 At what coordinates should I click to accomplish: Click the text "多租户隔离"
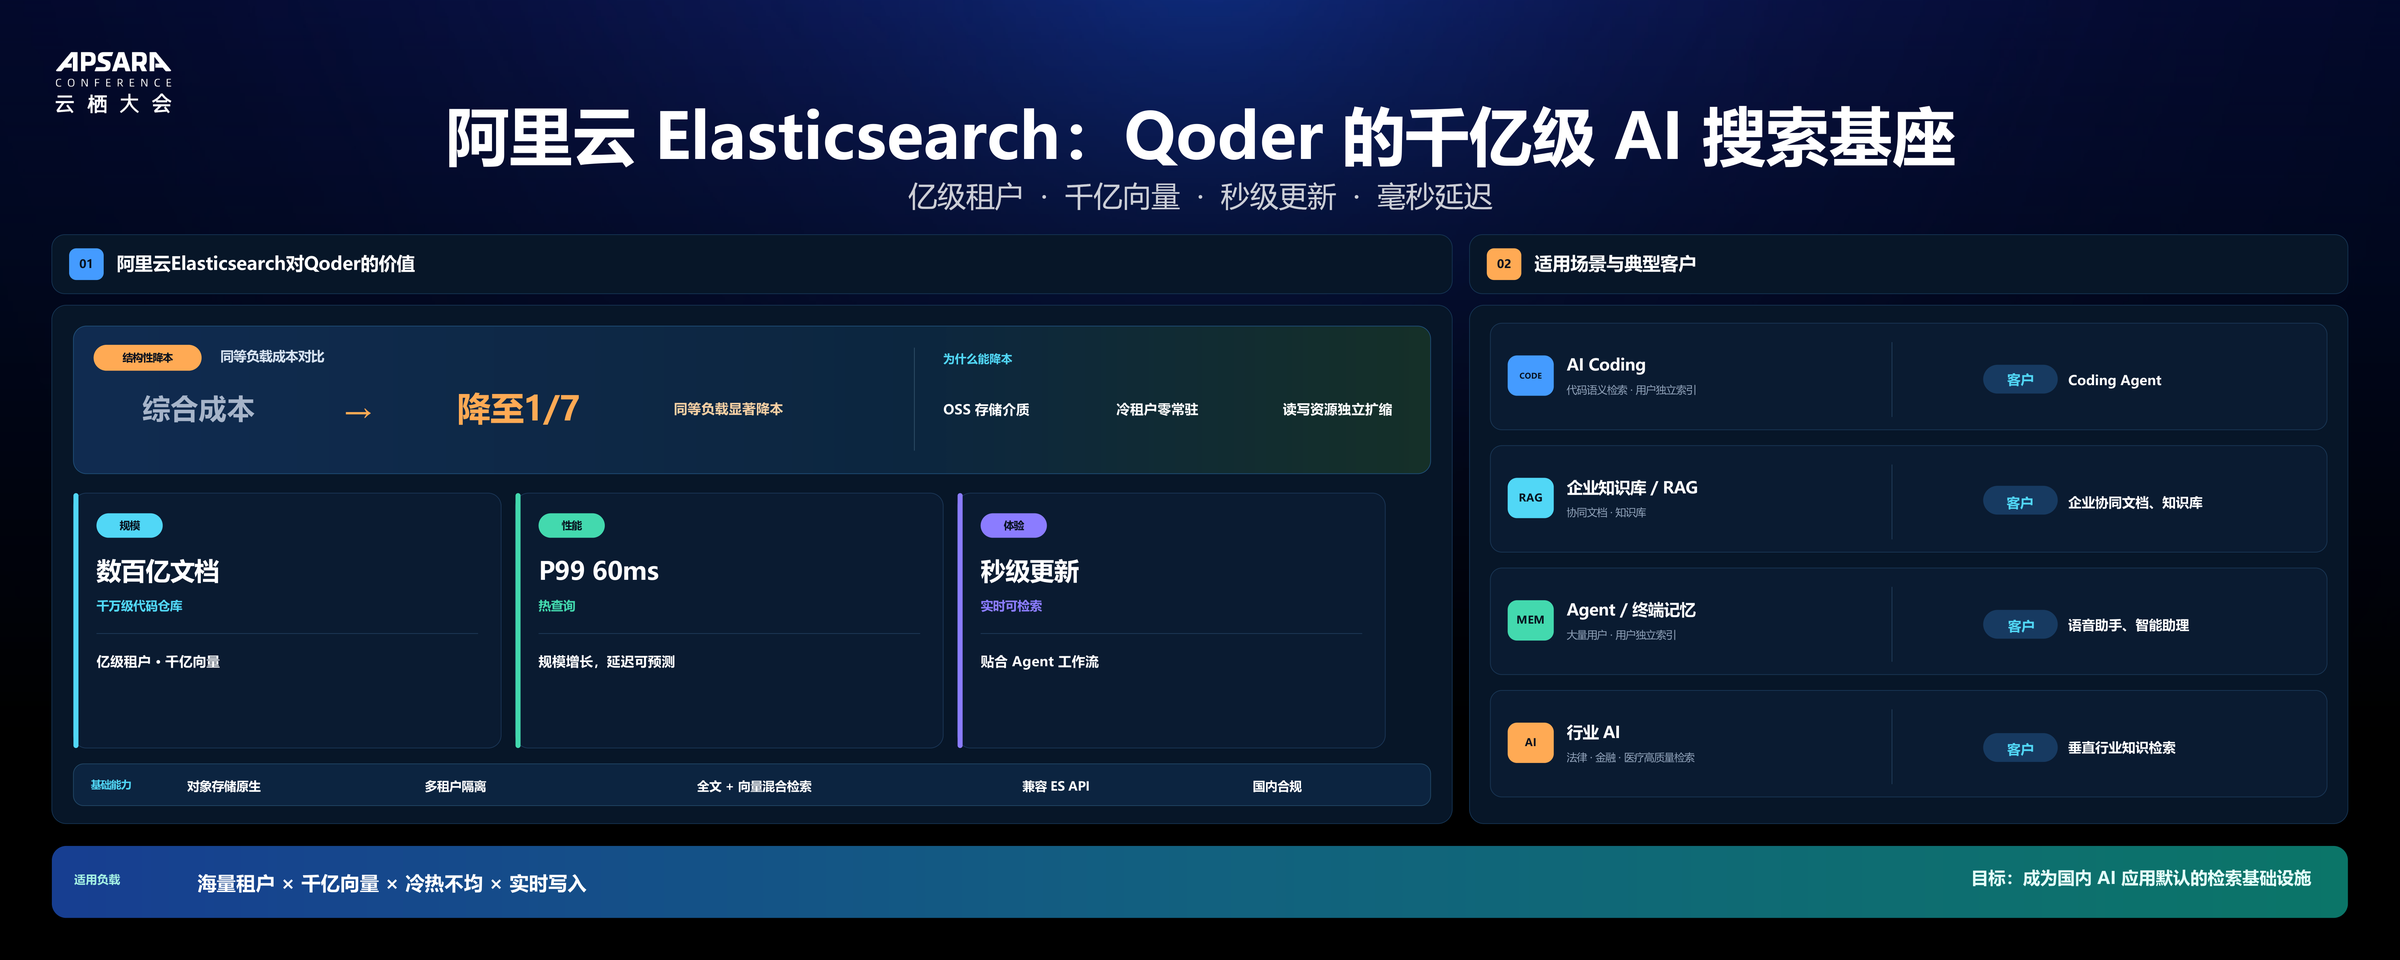tap(456, 787)
